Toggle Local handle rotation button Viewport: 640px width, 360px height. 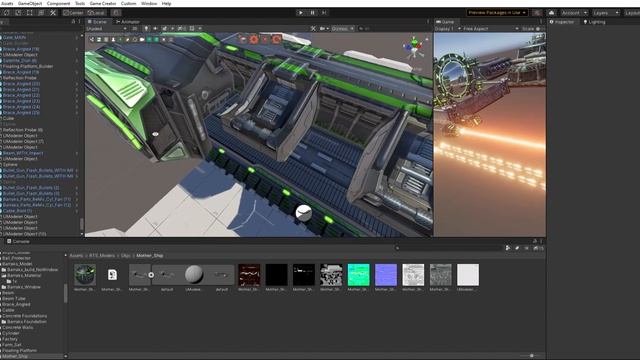click(x=96, y=13)
